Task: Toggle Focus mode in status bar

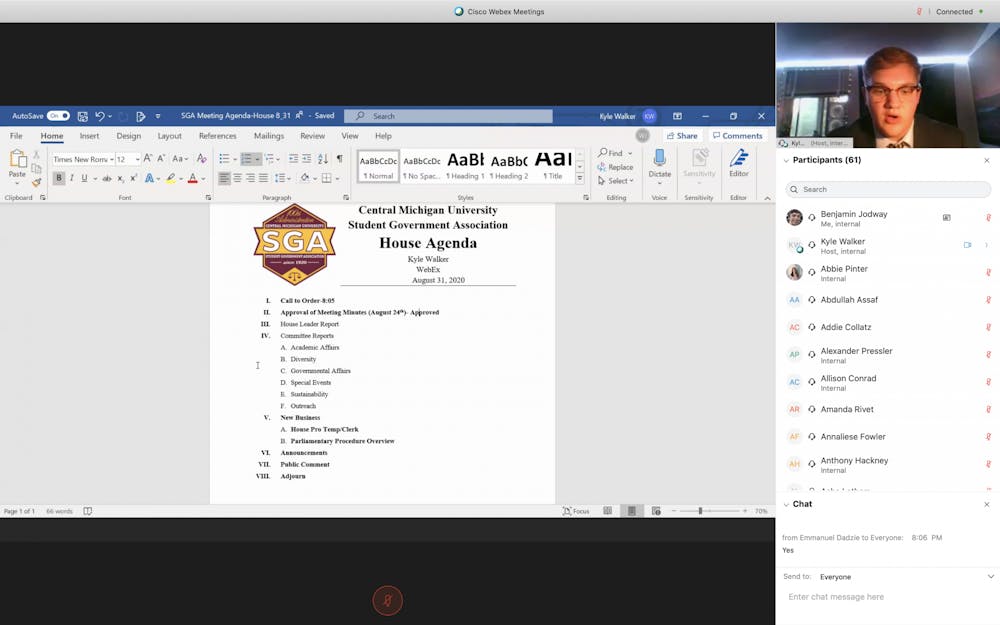Action: pyautogui.click(x=575, y=511)
